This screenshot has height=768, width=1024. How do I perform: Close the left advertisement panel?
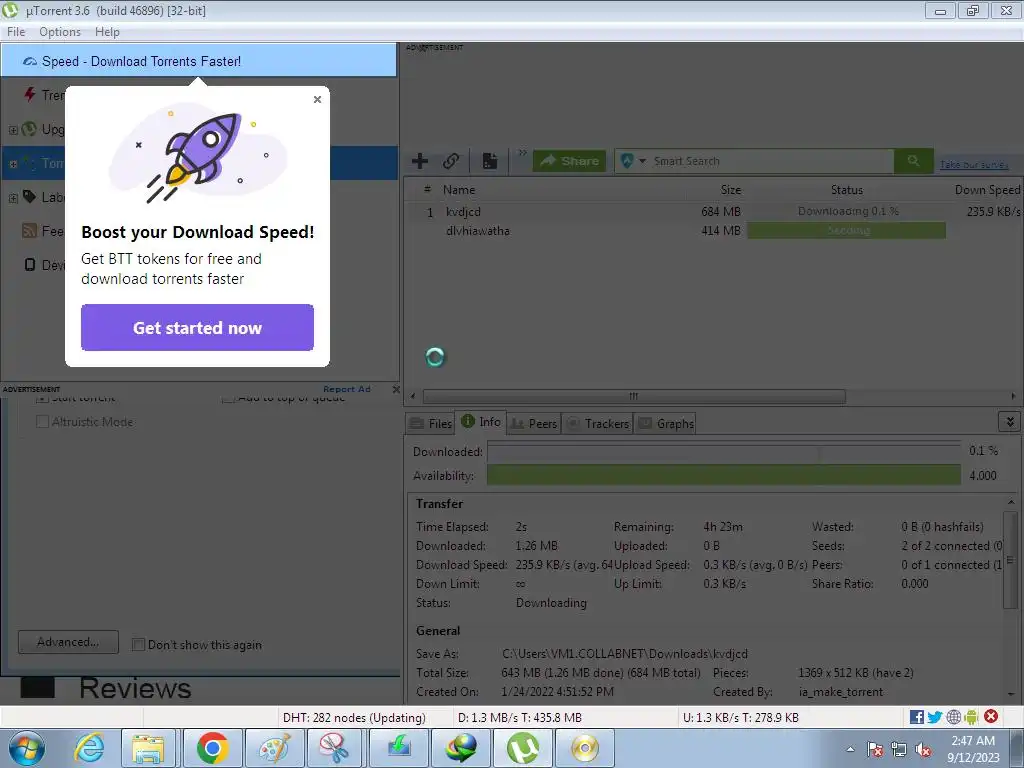click(396, 389)
